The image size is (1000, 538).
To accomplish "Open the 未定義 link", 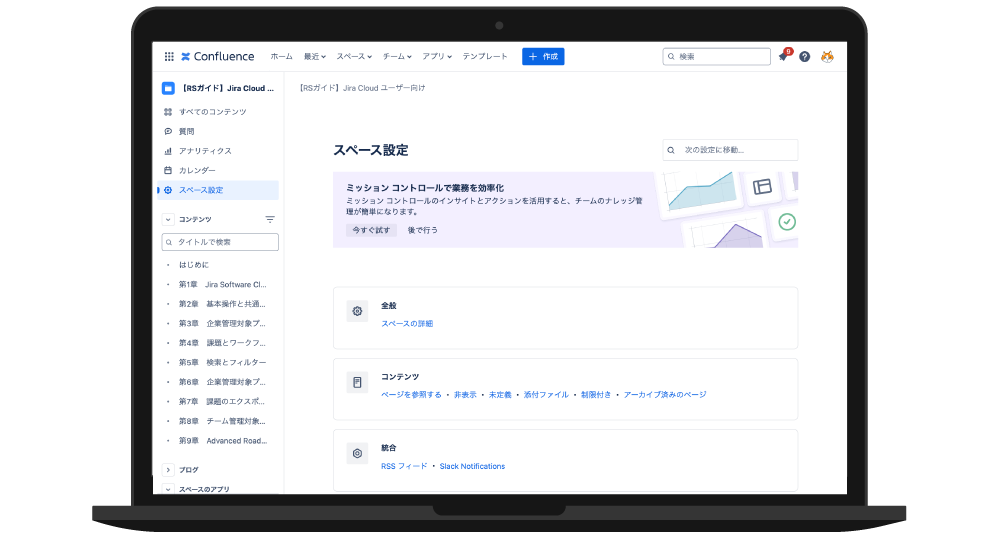I will pyautogui.click(x=500, y=395).
